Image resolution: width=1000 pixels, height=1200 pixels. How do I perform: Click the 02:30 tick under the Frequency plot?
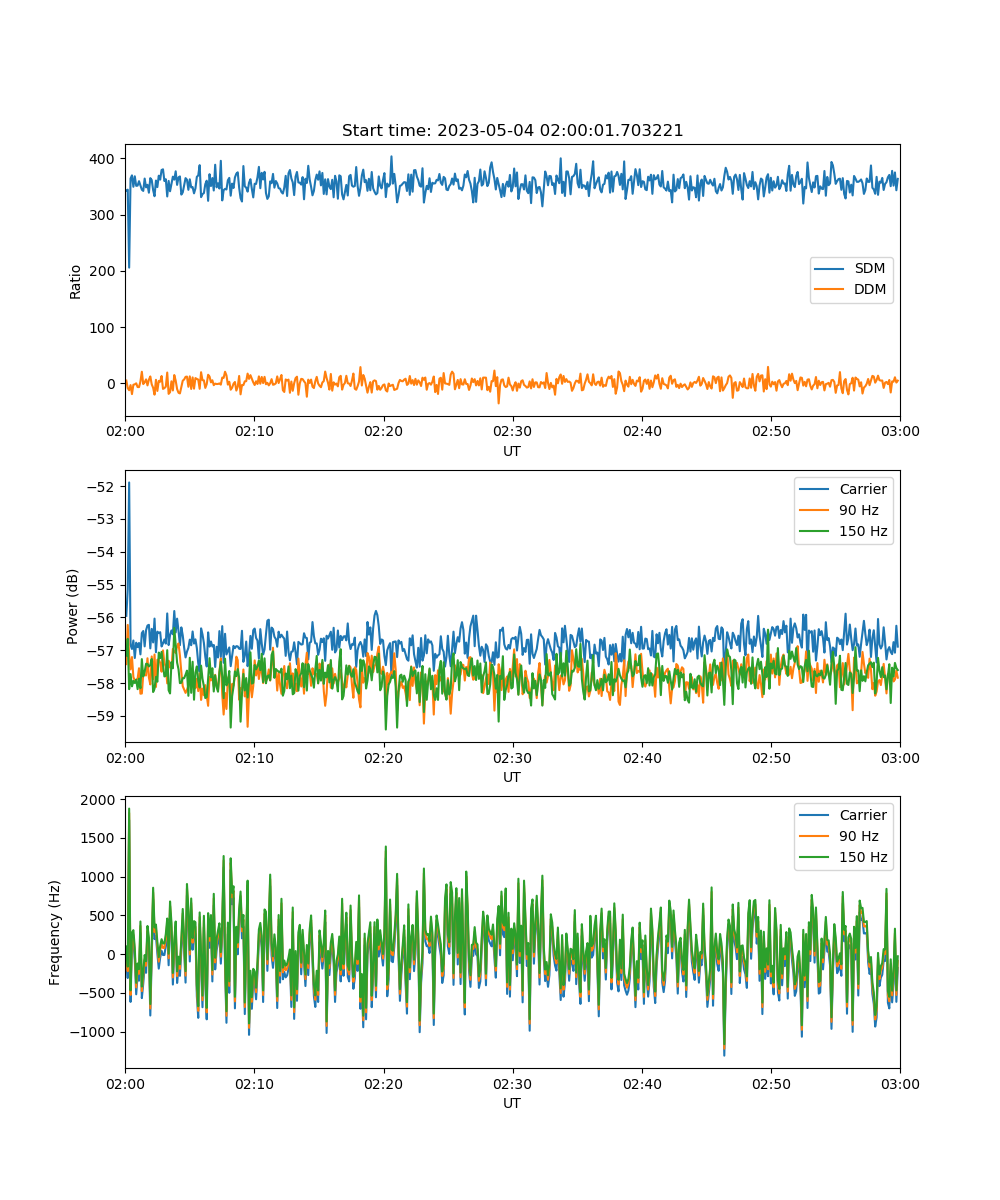click(x=513, y=1083)
